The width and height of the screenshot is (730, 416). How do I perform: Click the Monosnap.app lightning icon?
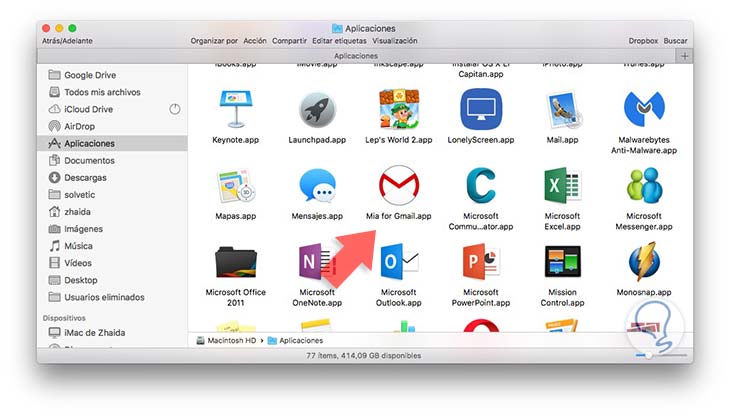click(644, 262)
